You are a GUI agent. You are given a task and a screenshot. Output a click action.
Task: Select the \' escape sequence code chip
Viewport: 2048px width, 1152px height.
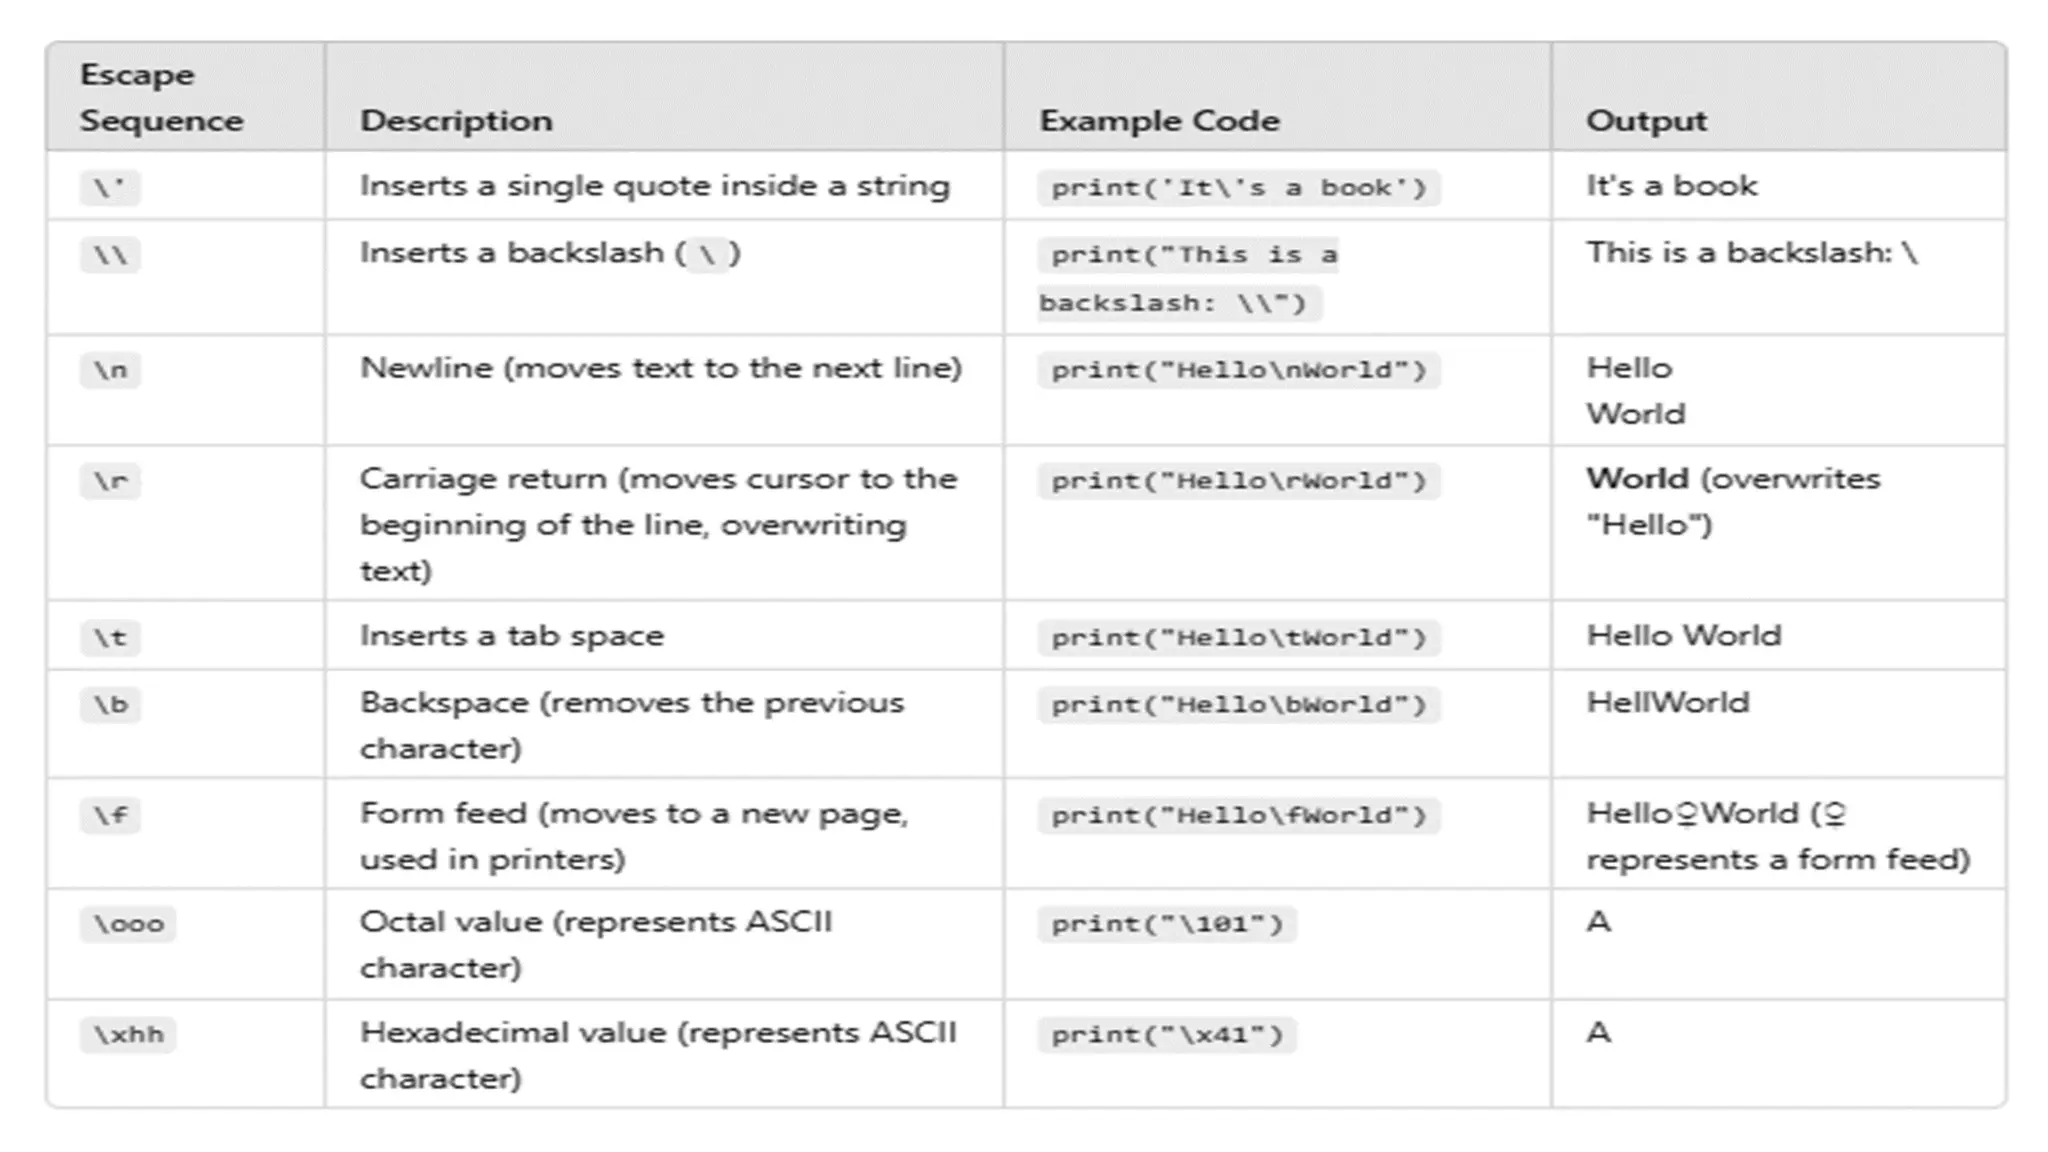click(x=110, y=188)
